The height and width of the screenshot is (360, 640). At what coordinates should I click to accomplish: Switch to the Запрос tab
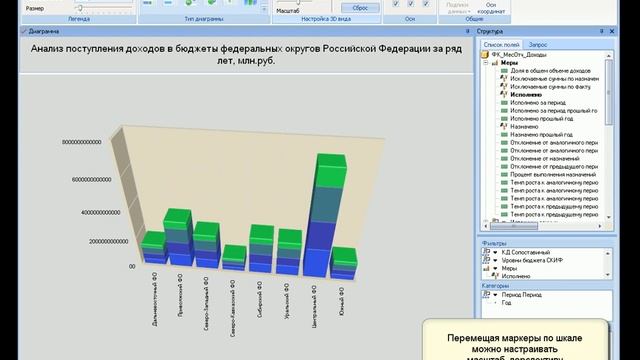[x=538, y=44]
